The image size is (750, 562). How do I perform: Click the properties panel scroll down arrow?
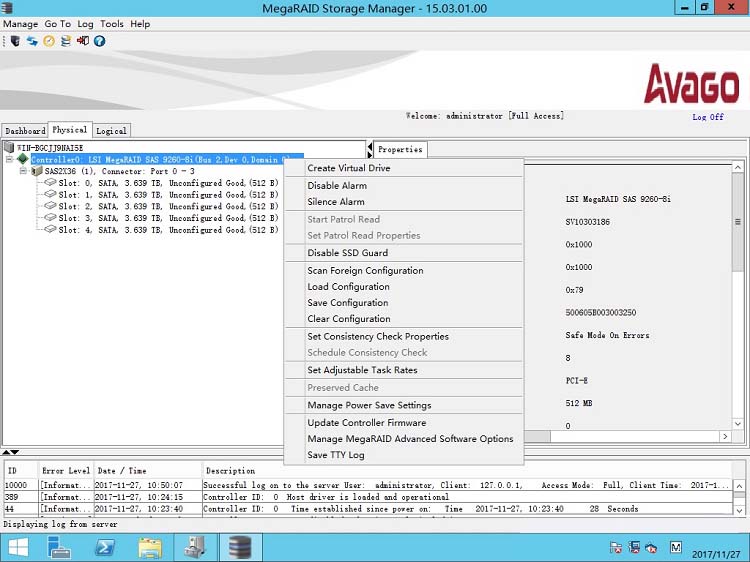pos(738,424)
